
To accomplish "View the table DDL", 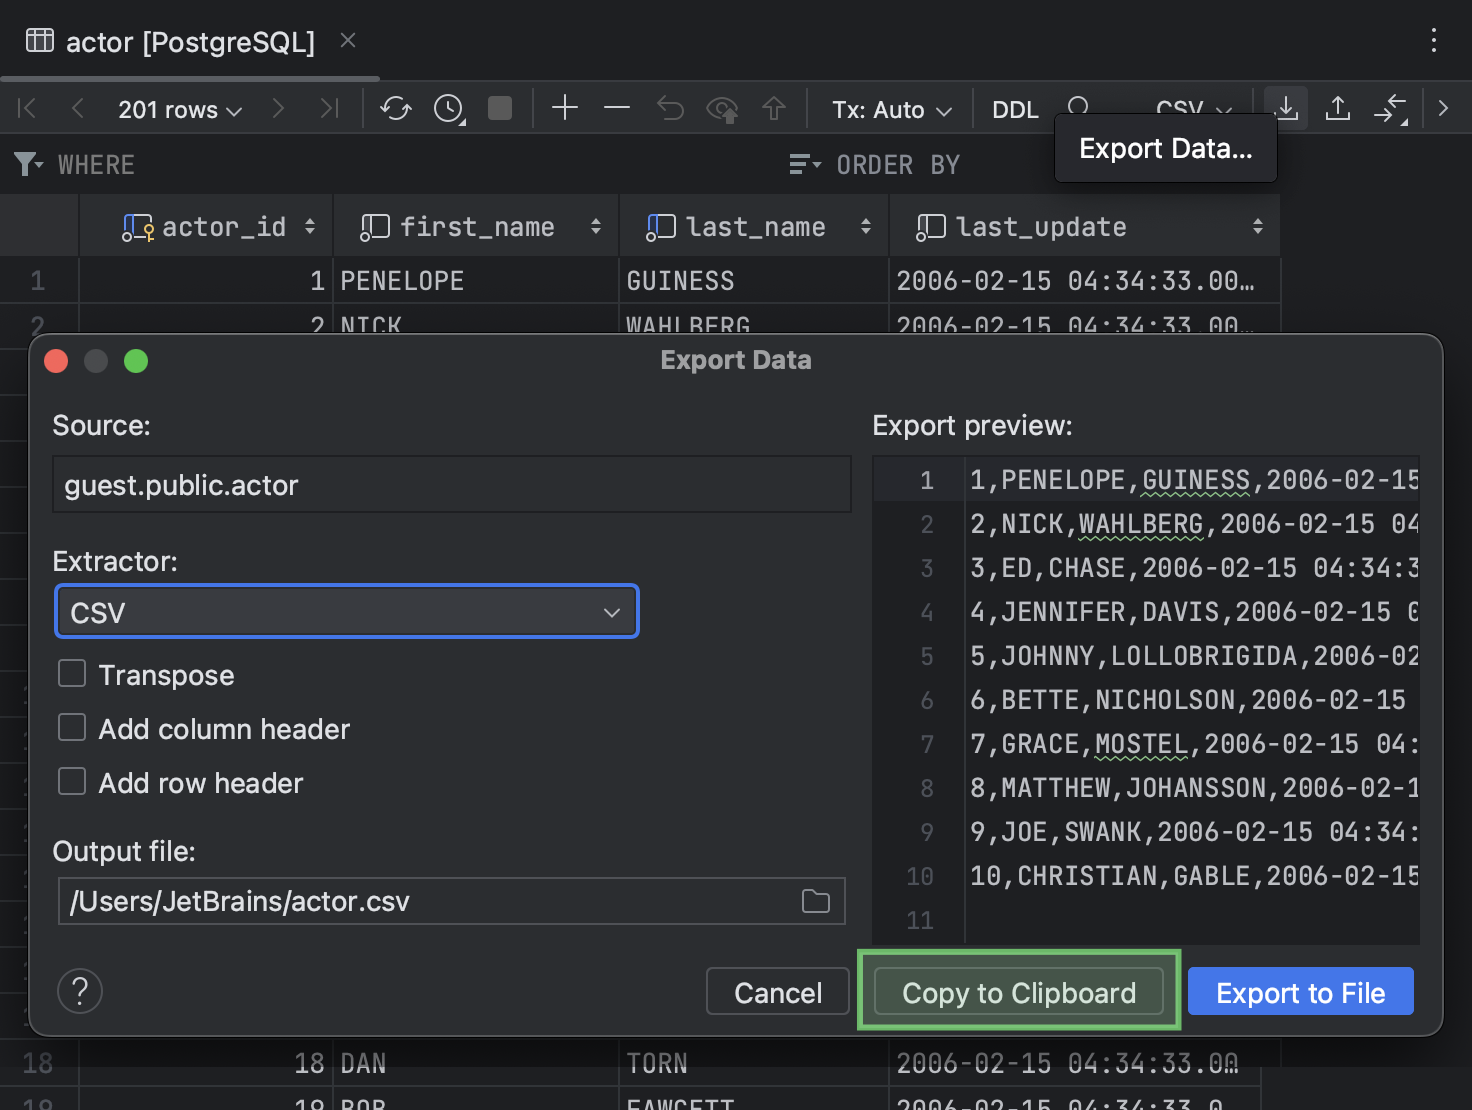I will pyautogui.click(x=1014, y=110).
